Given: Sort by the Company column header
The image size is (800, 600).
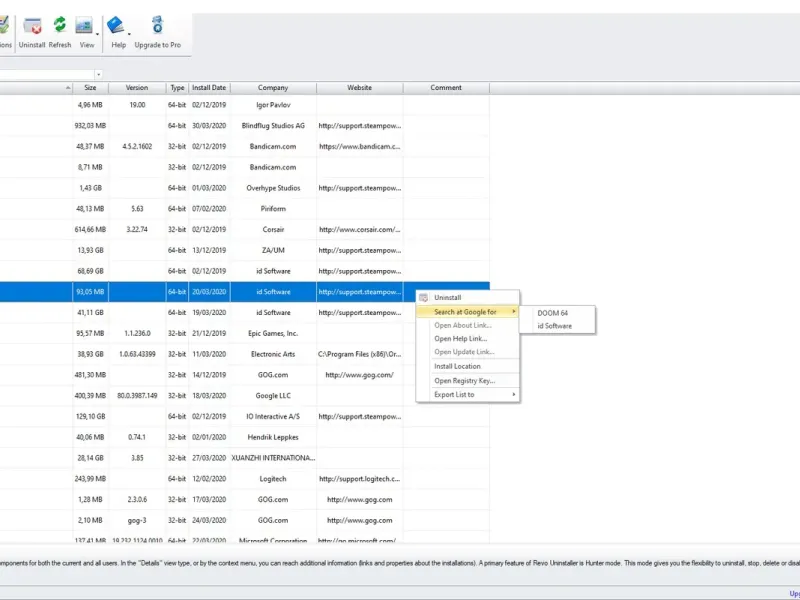Looking at the screenshot, I should click(x=273, y=88).
